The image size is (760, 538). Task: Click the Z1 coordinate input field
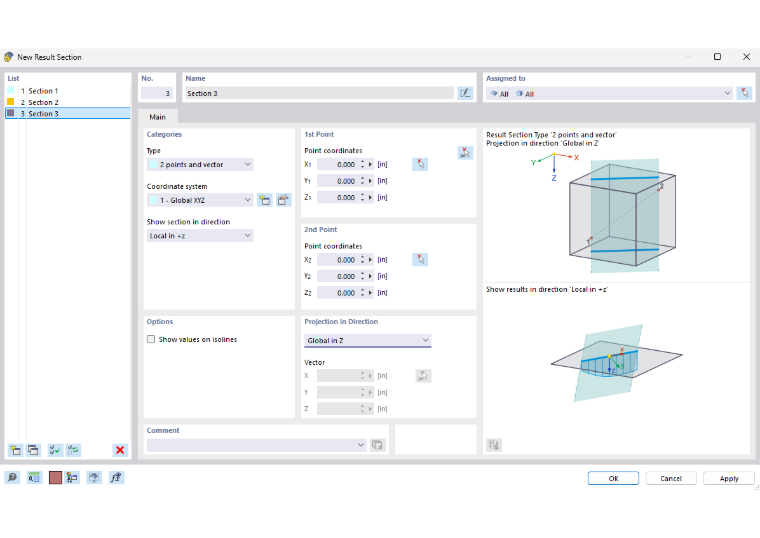(x=338, y=197)
